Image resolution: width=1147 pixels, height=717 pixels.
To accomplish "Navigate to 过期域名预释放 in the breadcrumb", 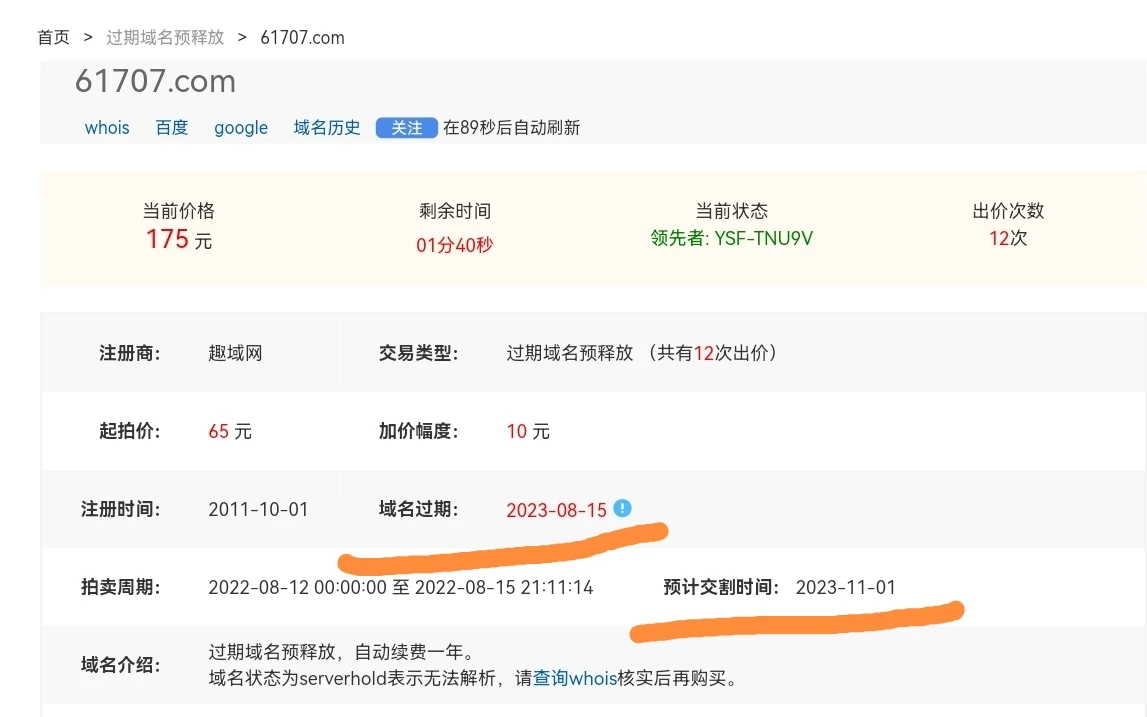I will point(165,38).
